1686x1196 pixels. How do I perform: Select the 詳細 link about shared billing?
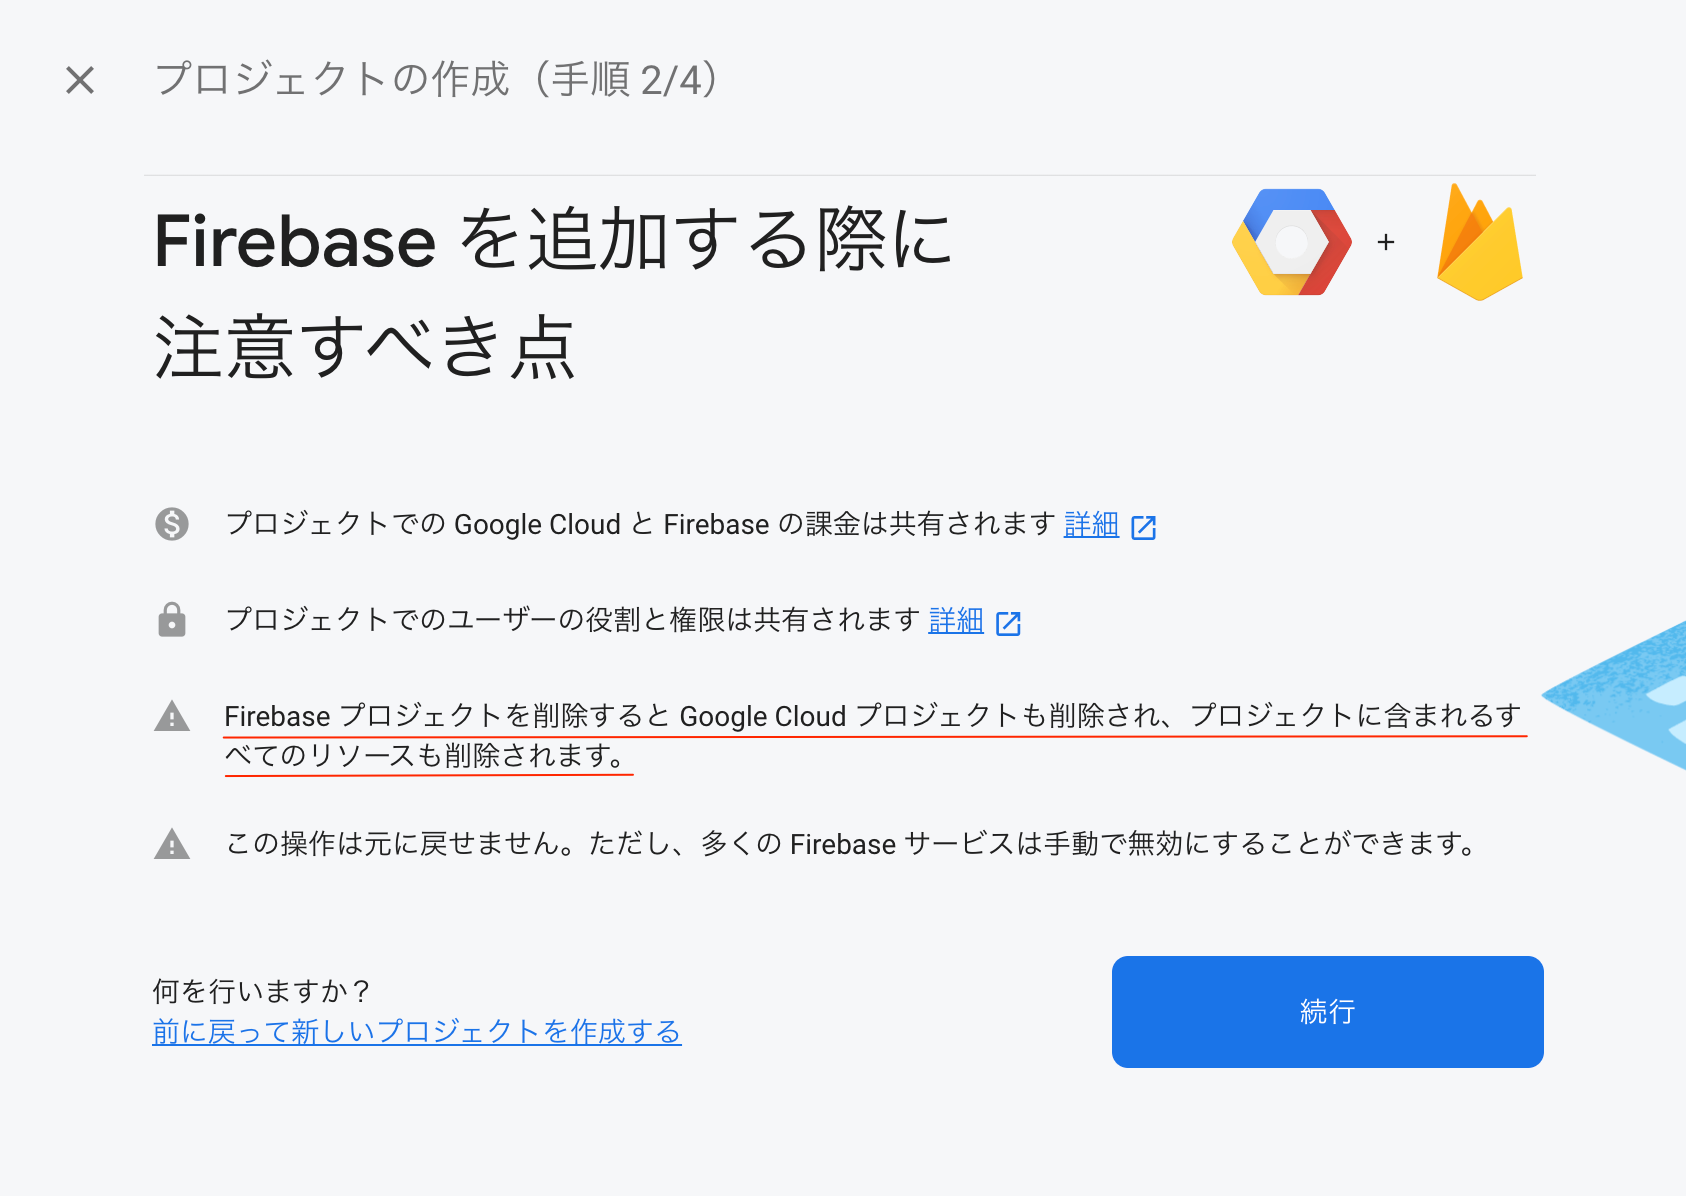click(x=1090, y=524)
